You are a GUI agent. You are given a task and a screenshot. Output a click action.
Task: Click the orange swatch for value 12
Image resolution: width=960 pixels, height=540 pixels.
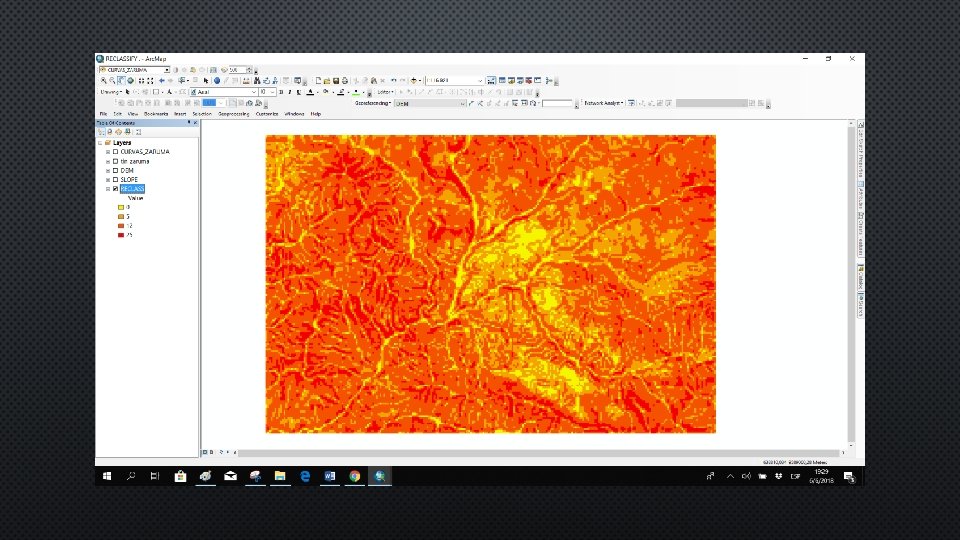121,226
